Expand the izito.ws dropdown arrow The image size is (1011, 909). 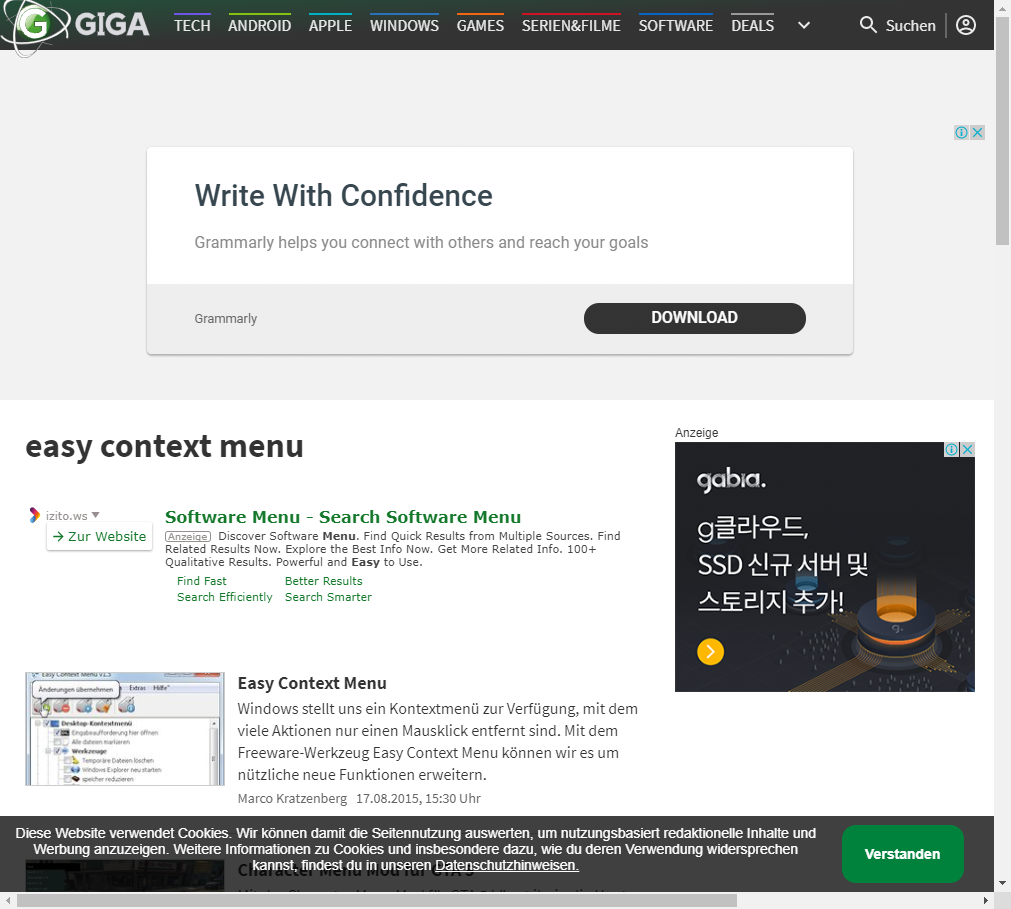coord(95,515)
